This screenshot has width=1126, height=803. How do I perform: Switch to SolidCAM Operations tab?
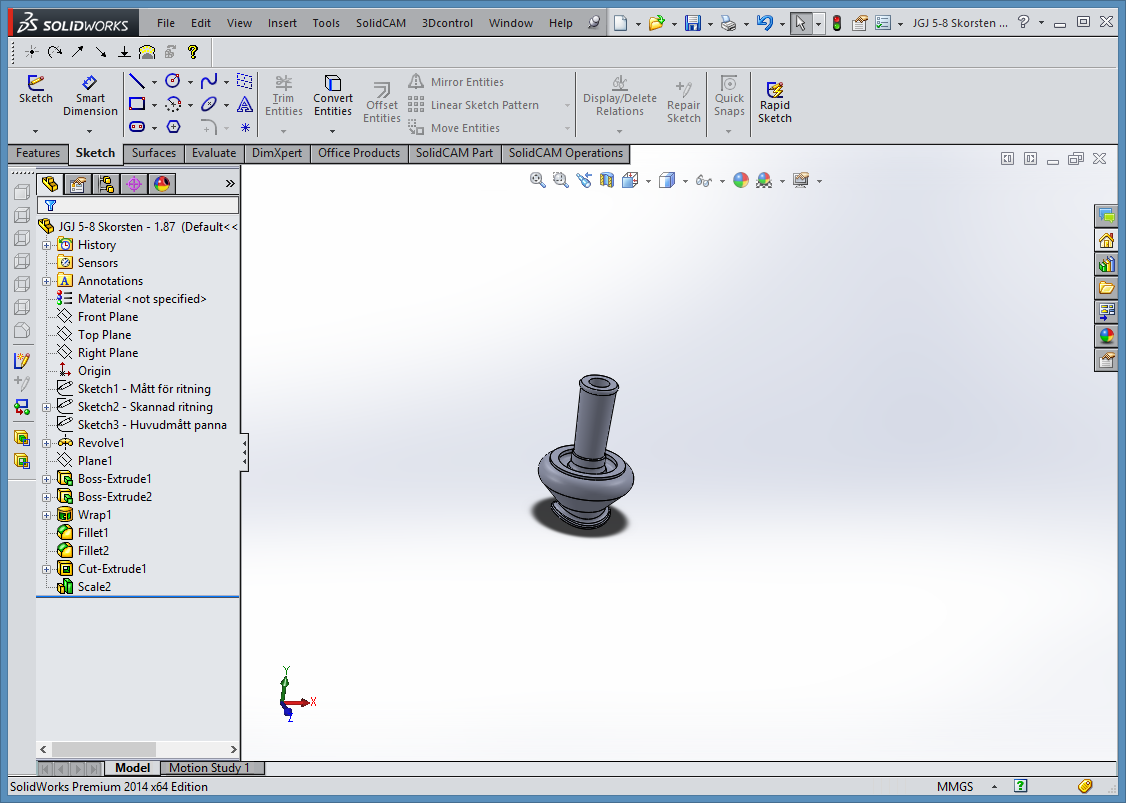pyautogui.click(x=566, y=153)
